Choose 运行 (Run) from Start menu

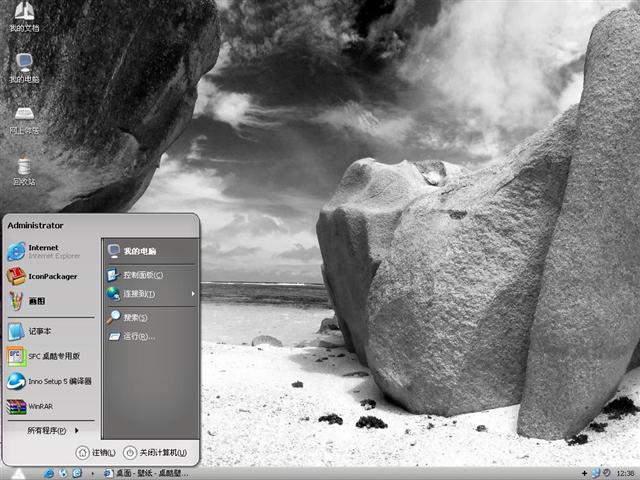click(x=138, y=336)
